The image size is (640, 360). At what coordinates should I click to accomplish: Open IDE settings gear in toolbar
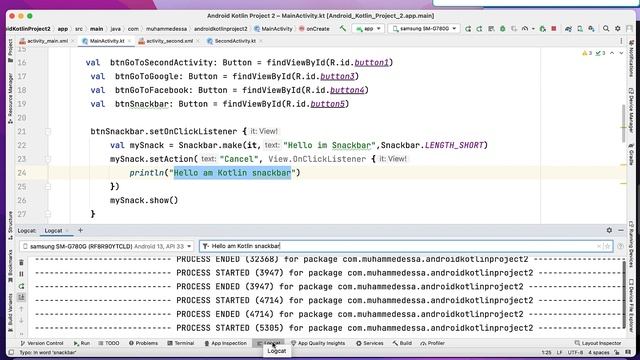pyautogui.click(x=618, y=29)
